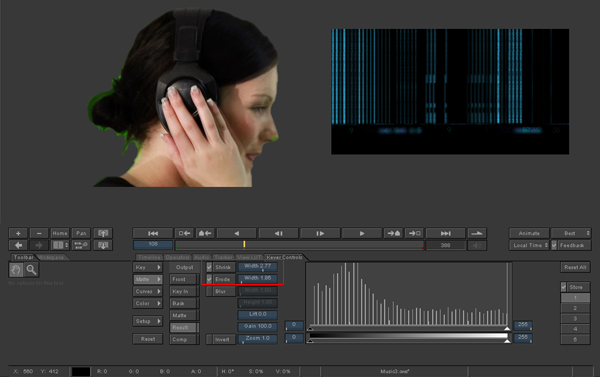600x377 pixels.
Task: Play the clip forward
Action: tap(362, 233)
